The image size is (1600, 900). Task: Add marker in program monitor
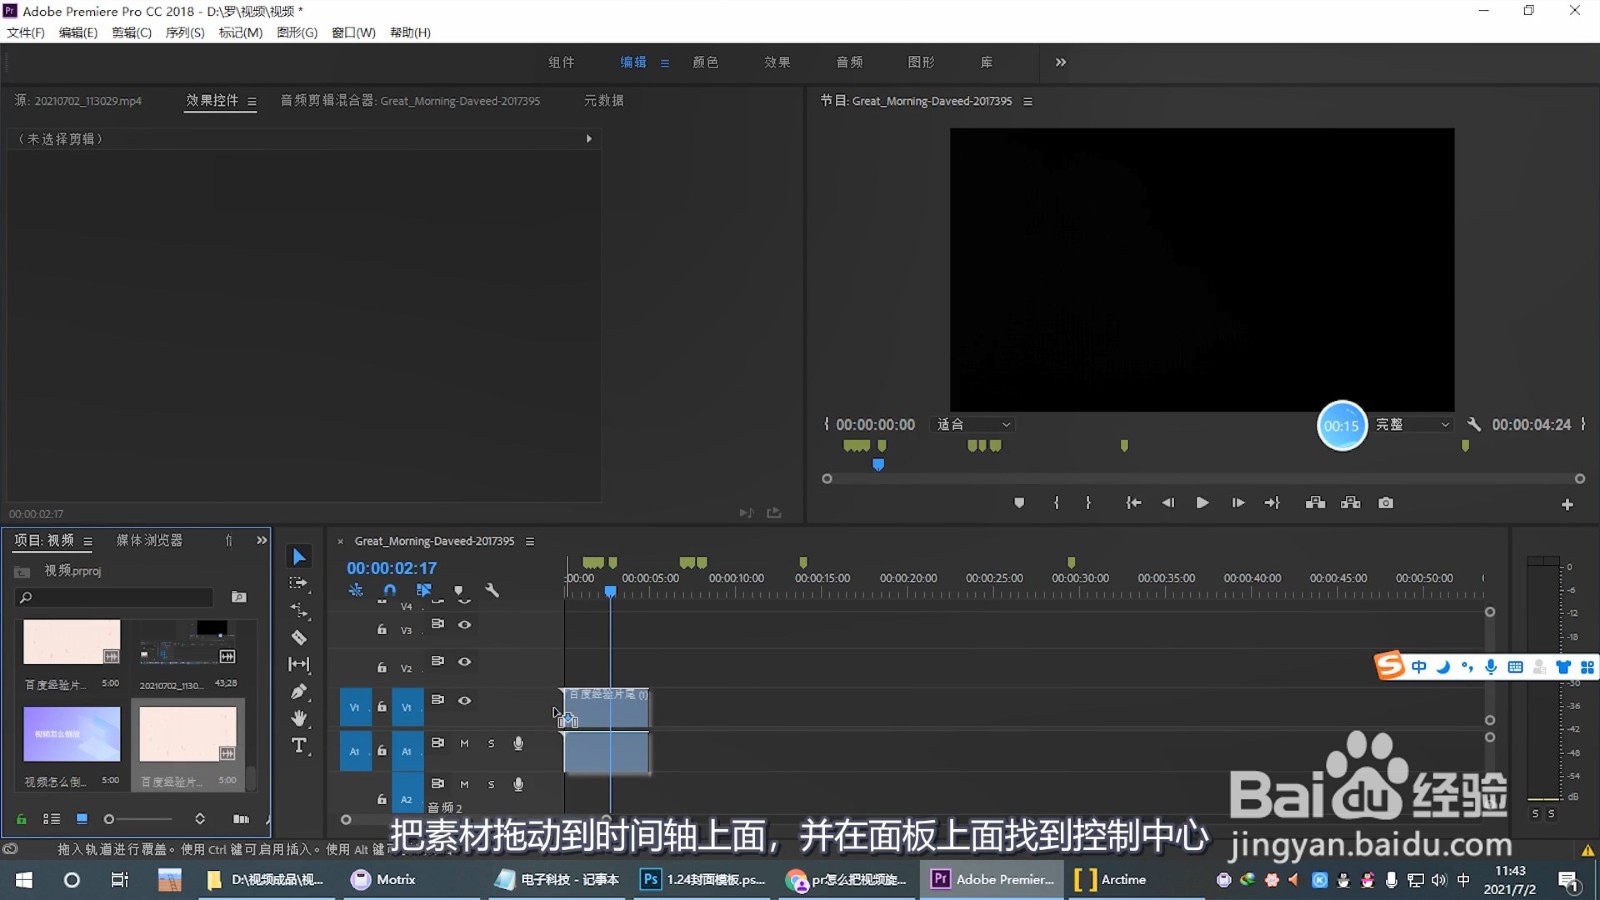click(x=1019, y=503)
